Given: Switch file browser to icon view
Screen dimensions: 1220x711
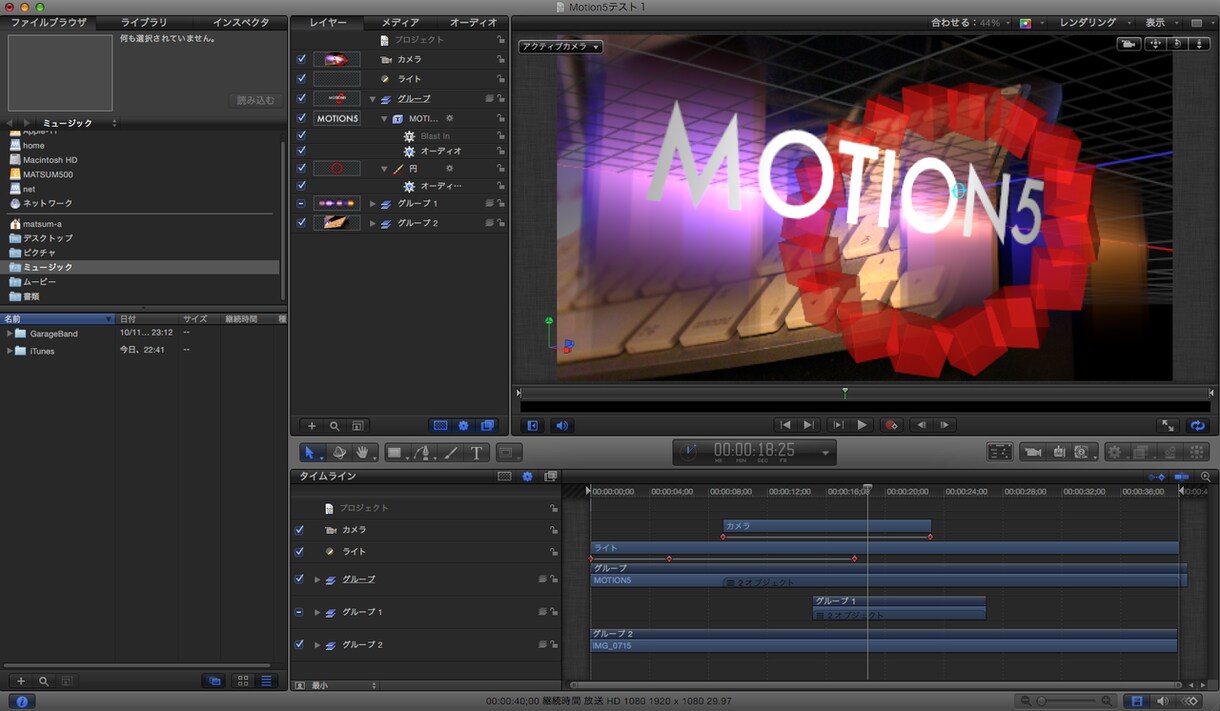Looking at the screenshot, I should [x=243, y=681].
